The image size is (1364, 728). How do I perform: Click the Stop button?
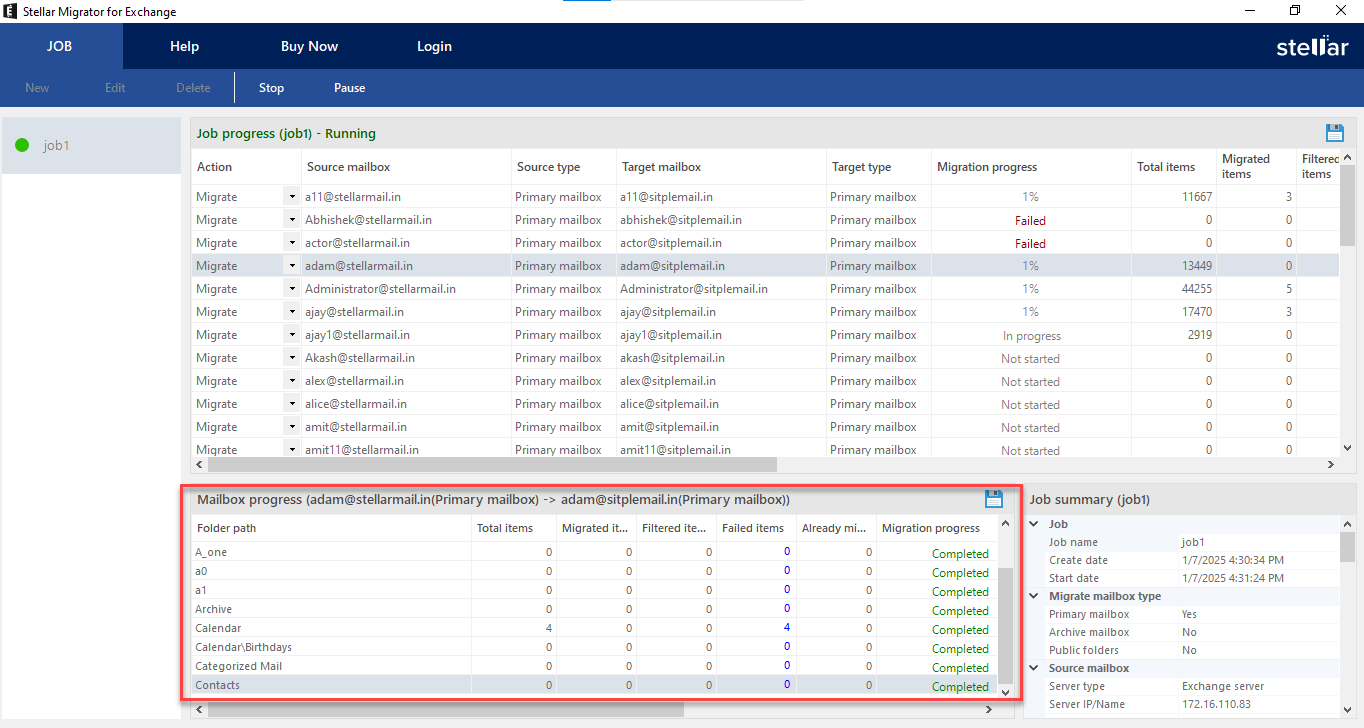(x=272, y=88)
